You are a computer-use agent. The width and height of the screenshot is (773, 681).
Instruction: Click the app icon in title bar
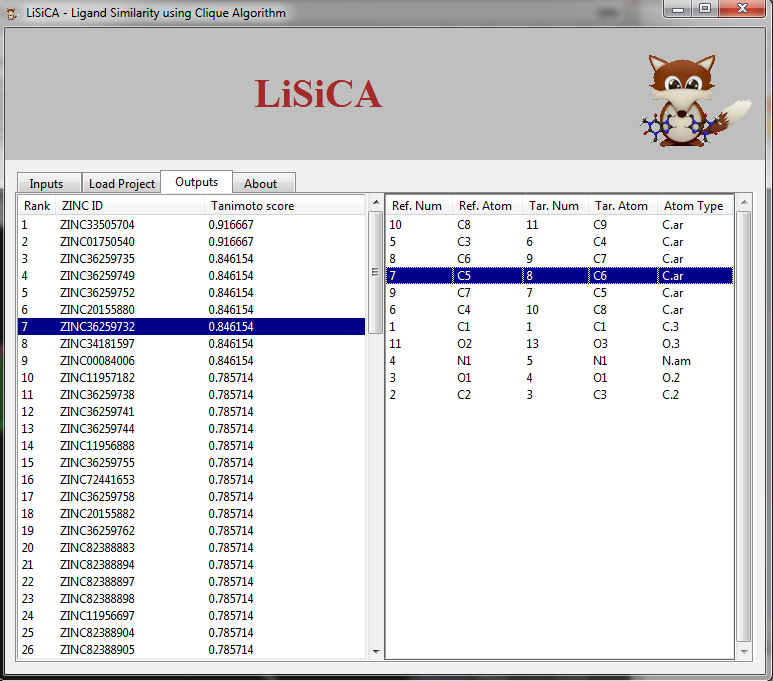(x=12, y=13)
